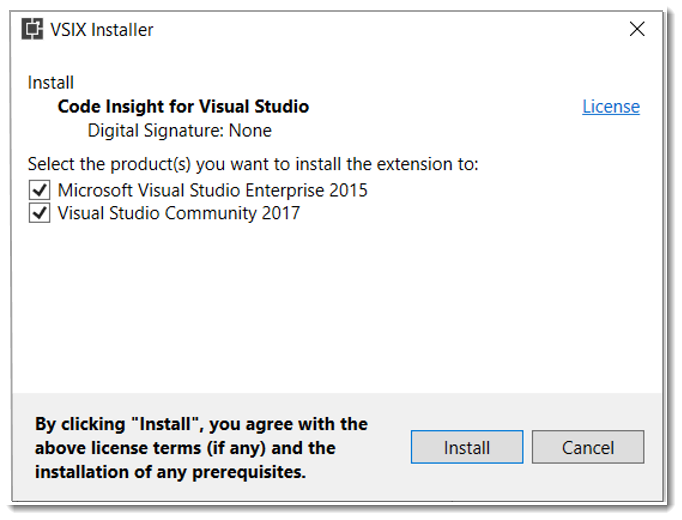This screenshot has width=682, height=520.
Task: Click the VSIX Installer title bar icon
Action: [32, 29]
